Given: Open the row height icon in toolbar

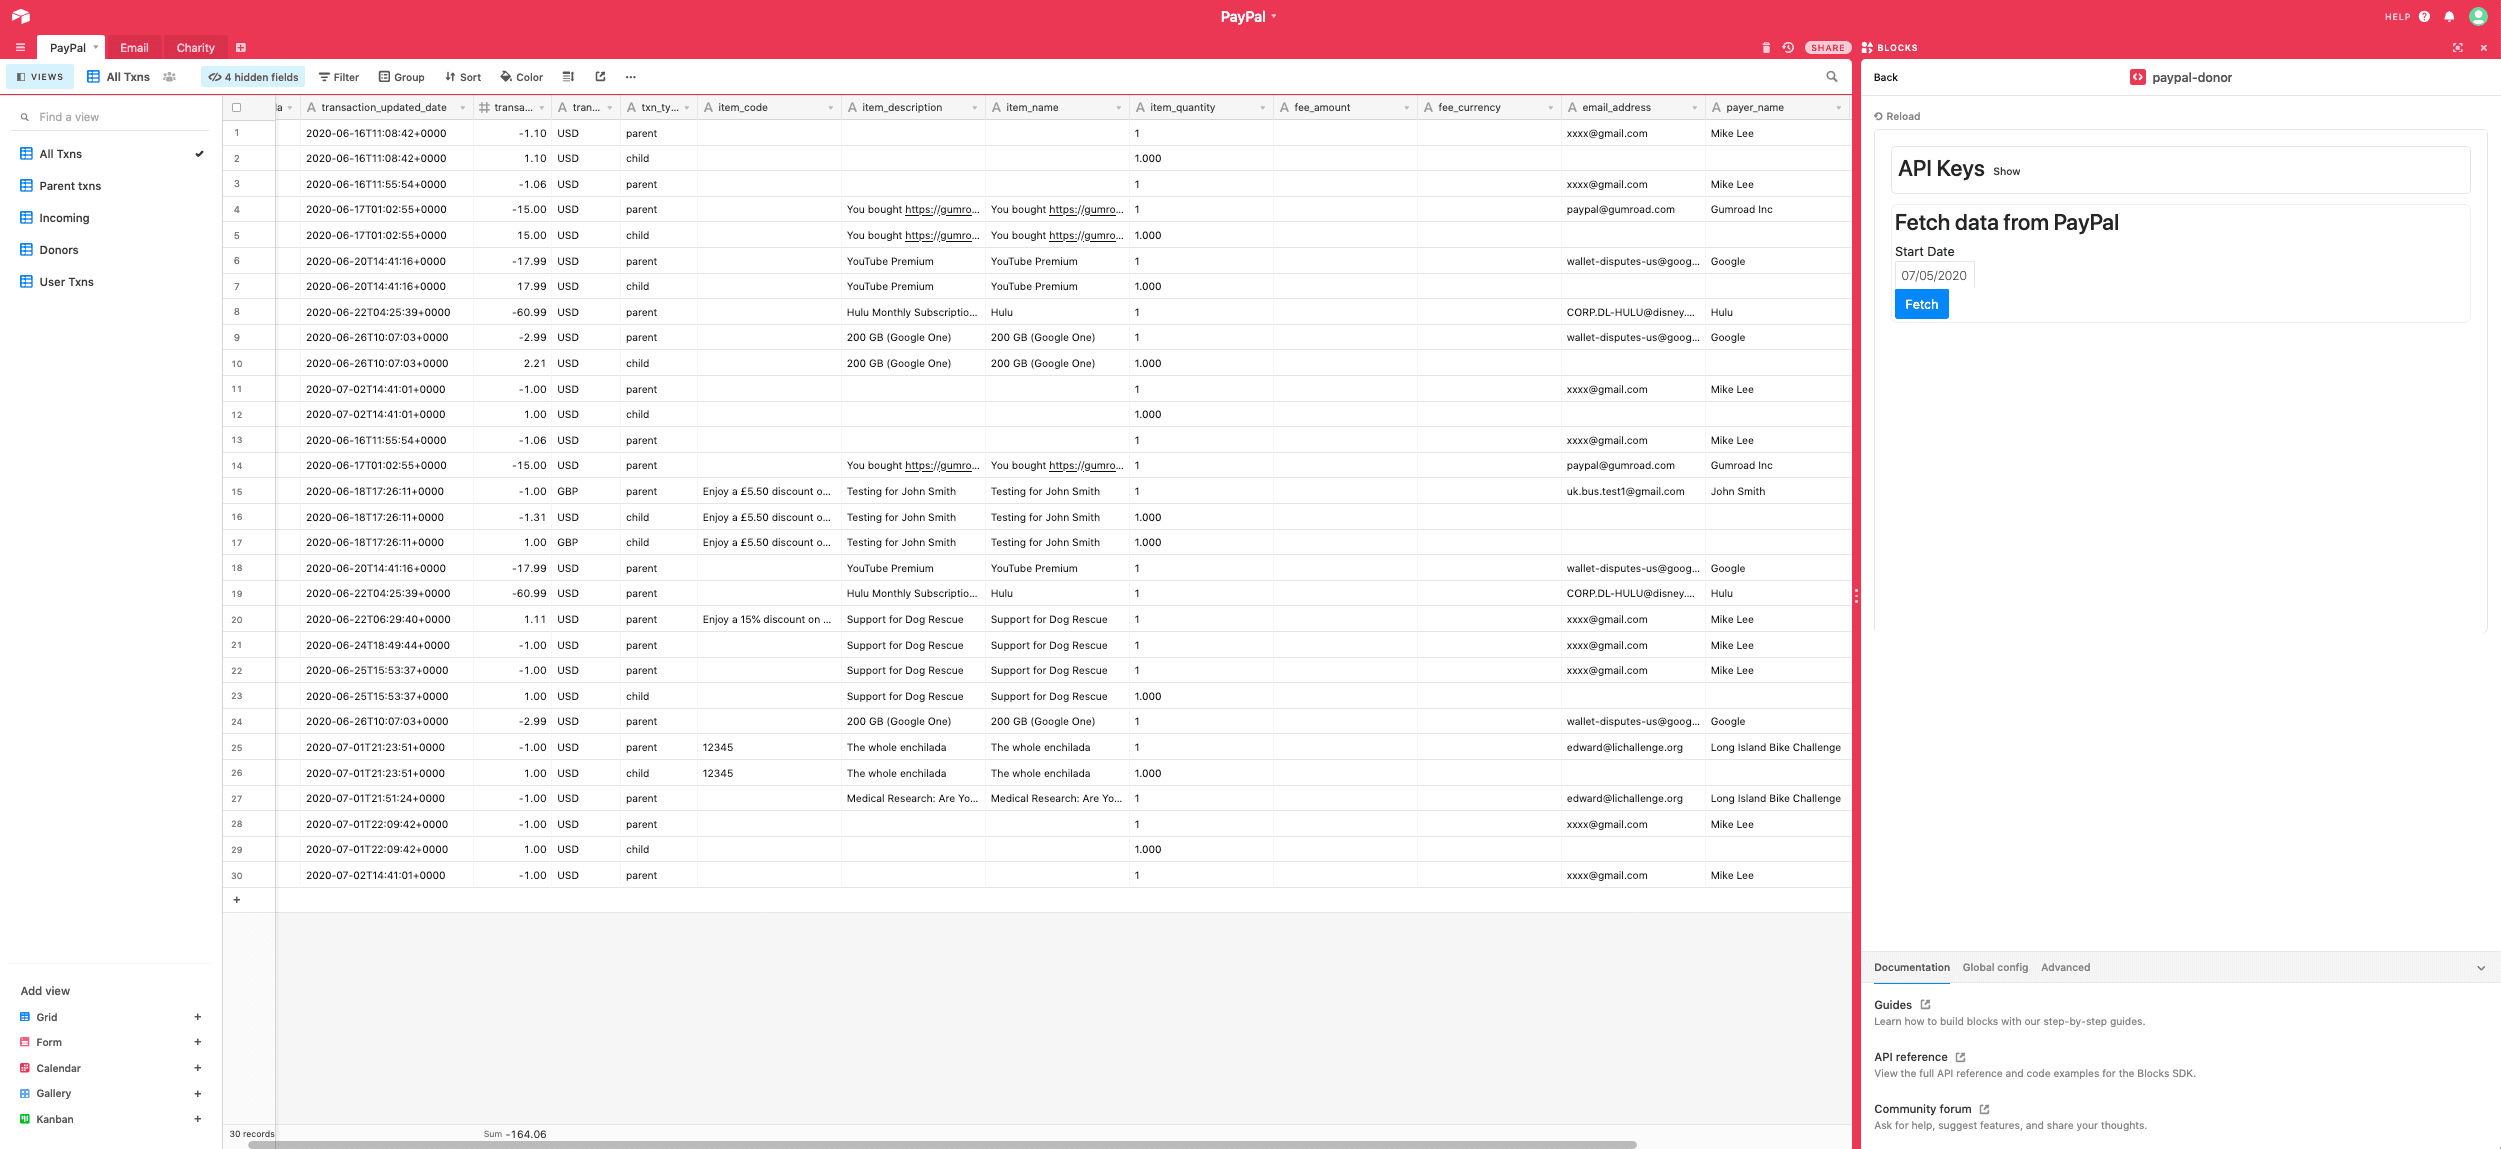Looking at the screenshot, I should pyautogui.click(x=568, y=77).
